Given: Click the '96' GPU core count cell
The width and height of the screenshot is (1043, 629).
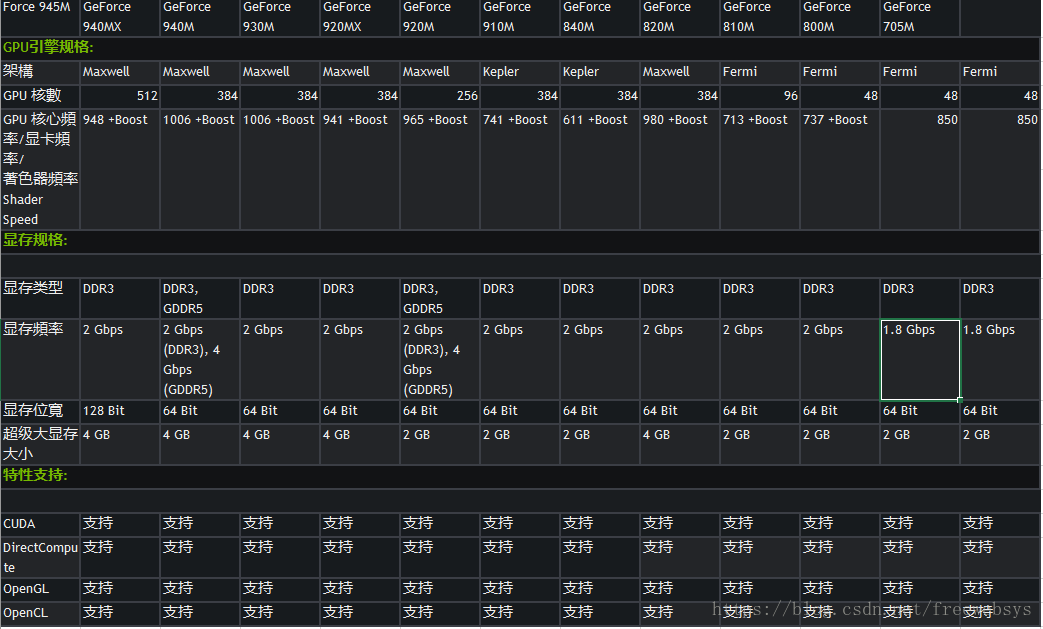Looking at the screenshot, I should [760, 96].
